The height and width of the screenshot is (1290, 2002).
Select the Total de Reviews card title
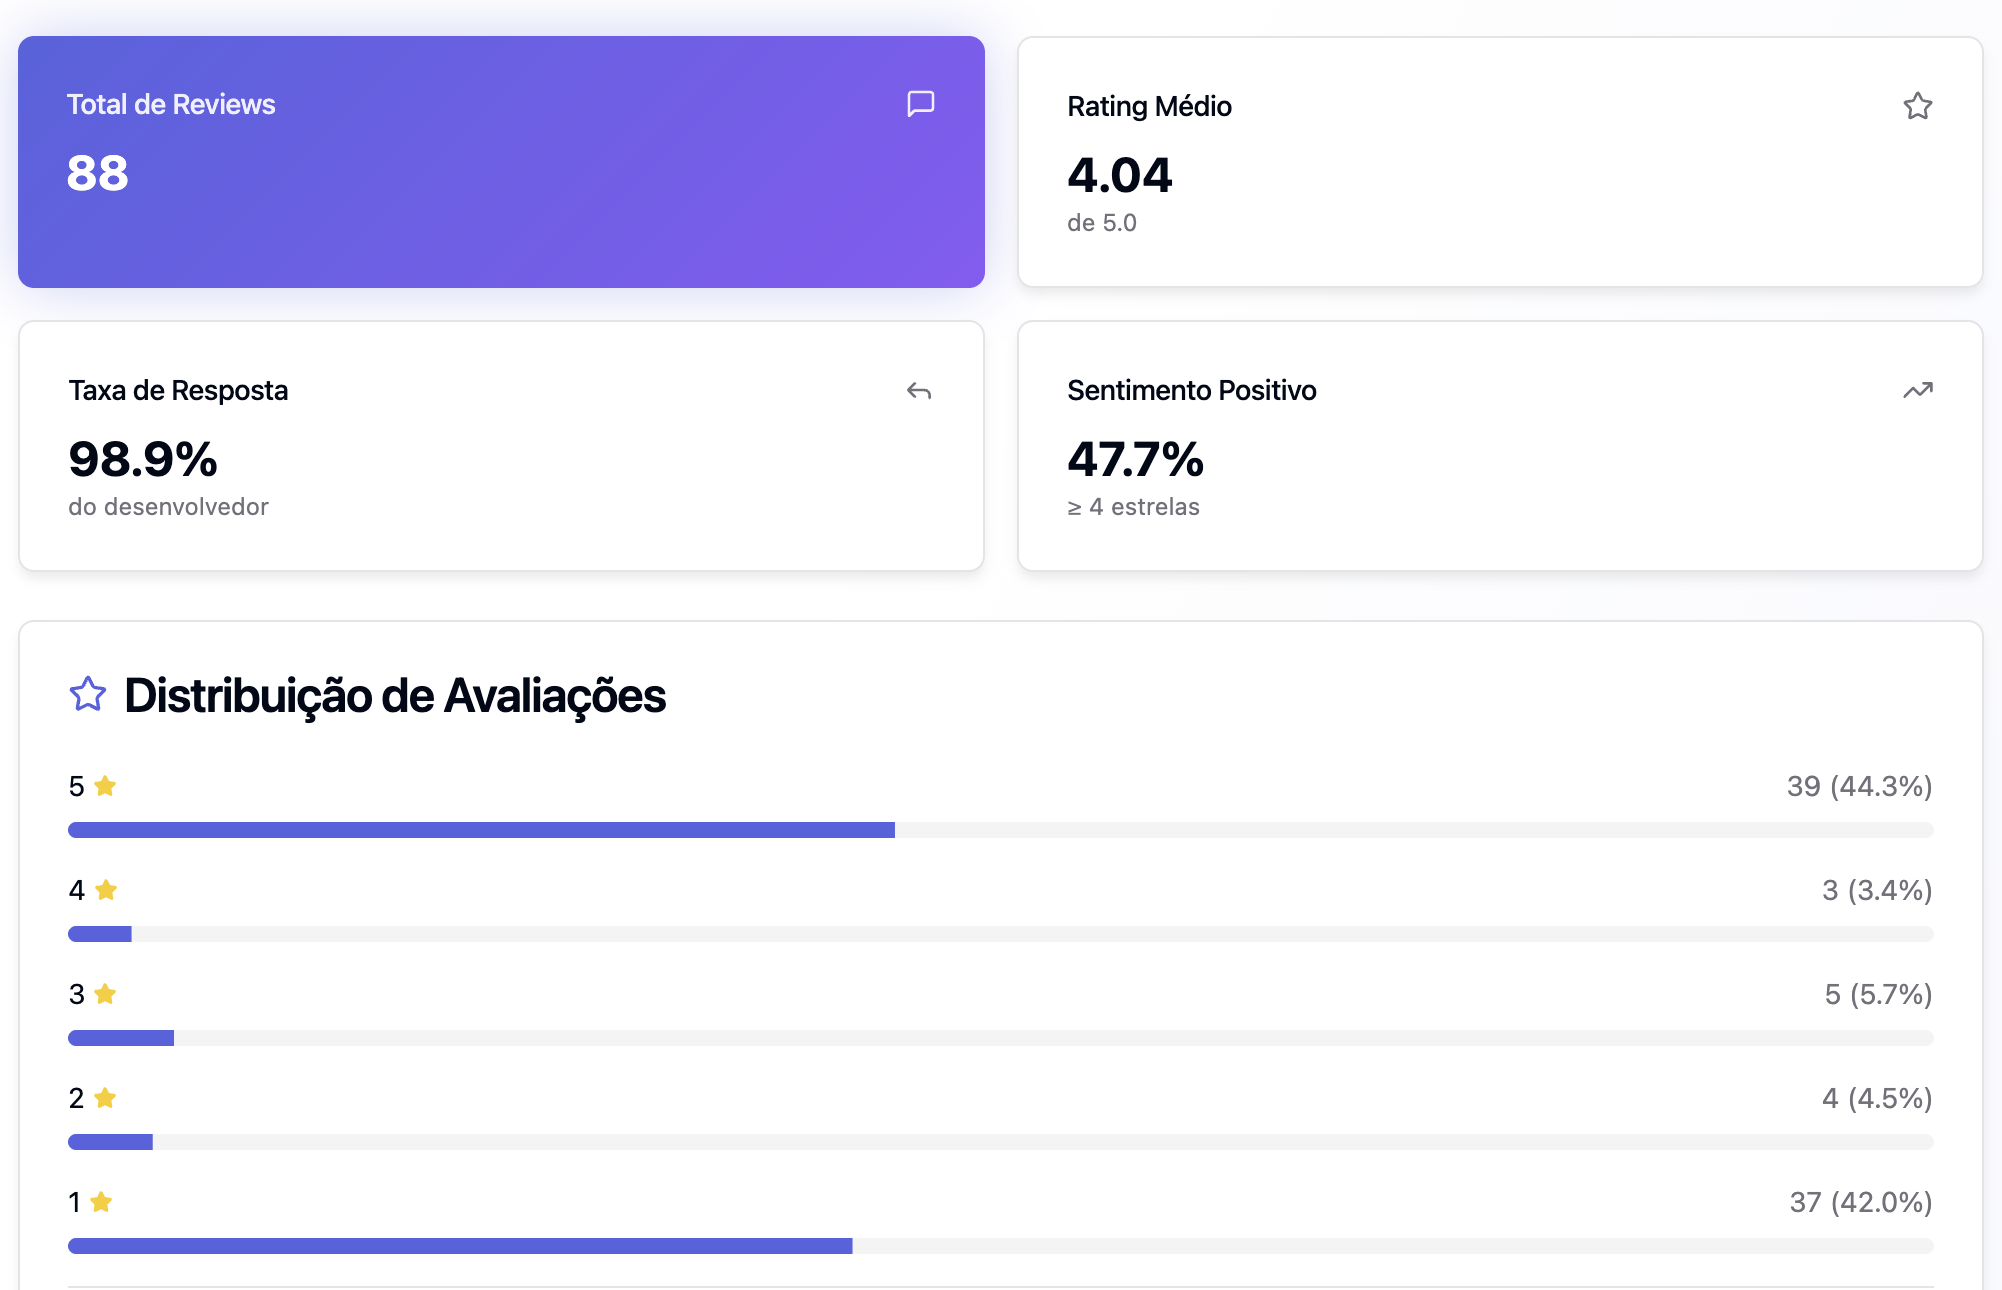point(171,104)
